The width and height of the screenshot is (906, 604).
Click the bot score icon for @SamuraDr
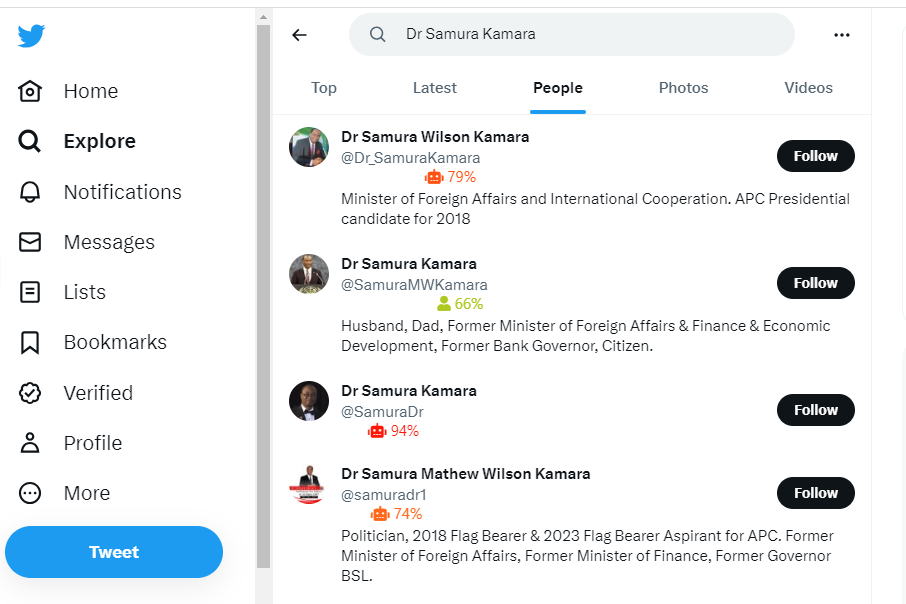pos(377,431)
